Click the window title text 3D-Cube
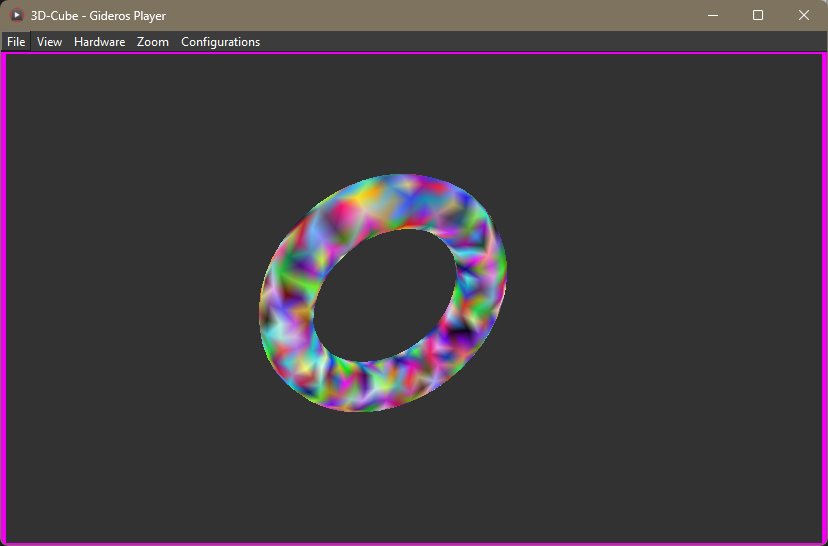 (55, 16)
